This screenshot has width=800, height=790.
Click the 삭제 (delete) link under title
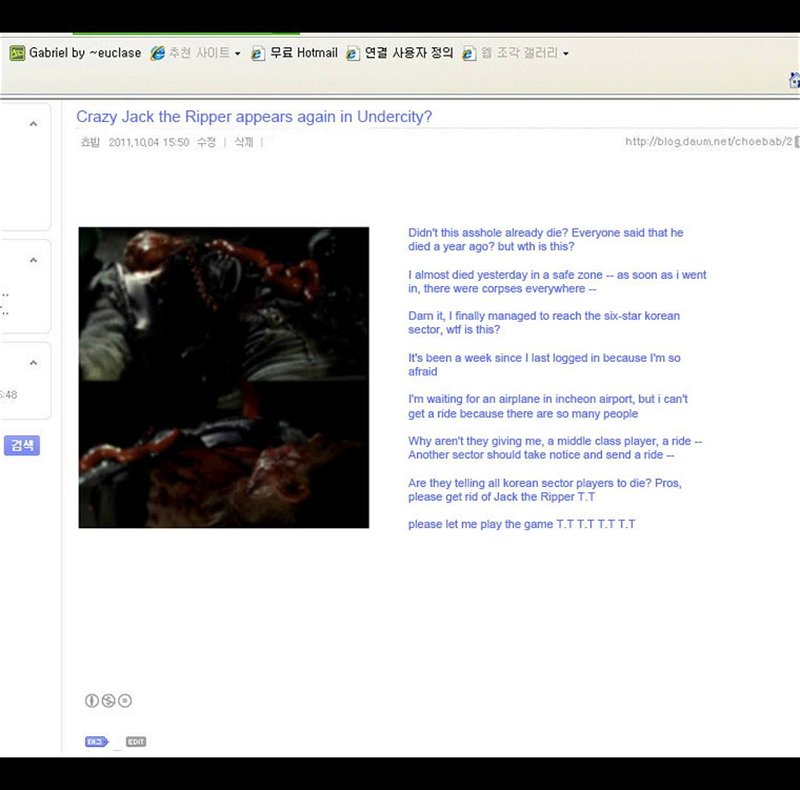click(243, 143)
